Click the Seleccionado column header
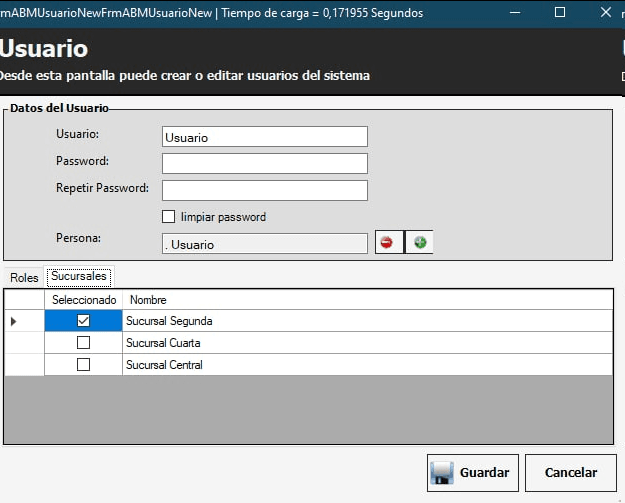 [x=84, y=300]
